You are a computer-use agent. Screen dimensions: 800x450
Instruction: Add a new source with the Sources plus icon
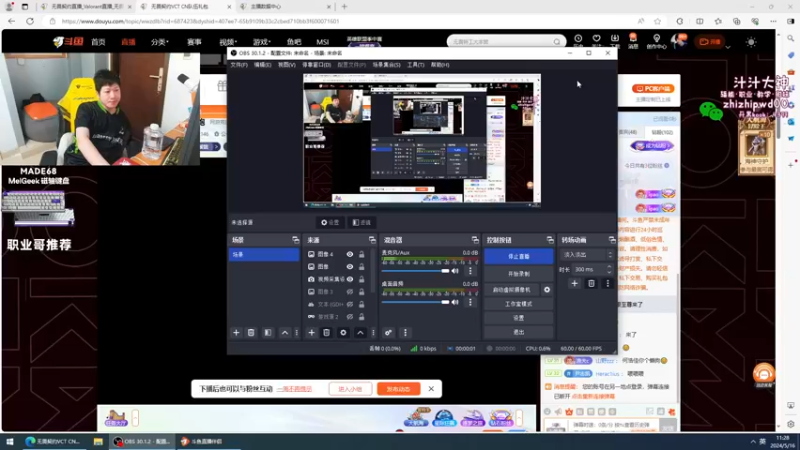[x=312, y=333]
